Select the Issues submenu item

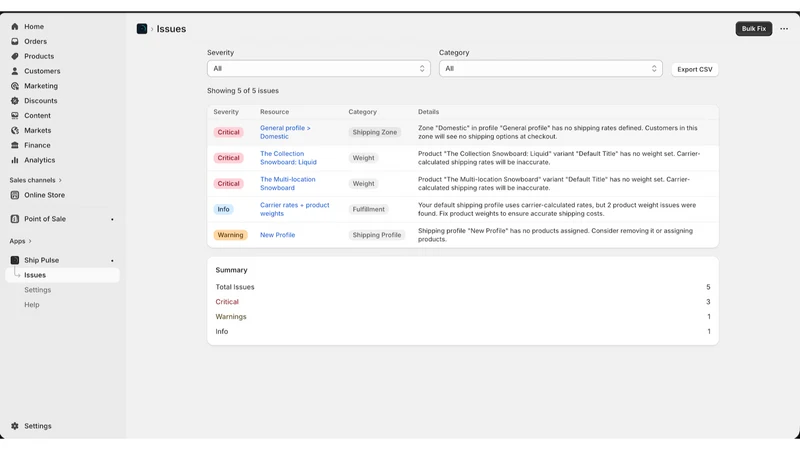pos(63,275)
